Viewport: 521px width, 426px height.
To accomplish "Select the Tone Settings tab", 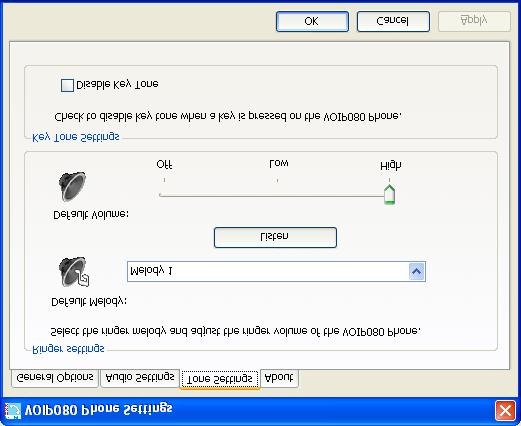I will (220, 379).
